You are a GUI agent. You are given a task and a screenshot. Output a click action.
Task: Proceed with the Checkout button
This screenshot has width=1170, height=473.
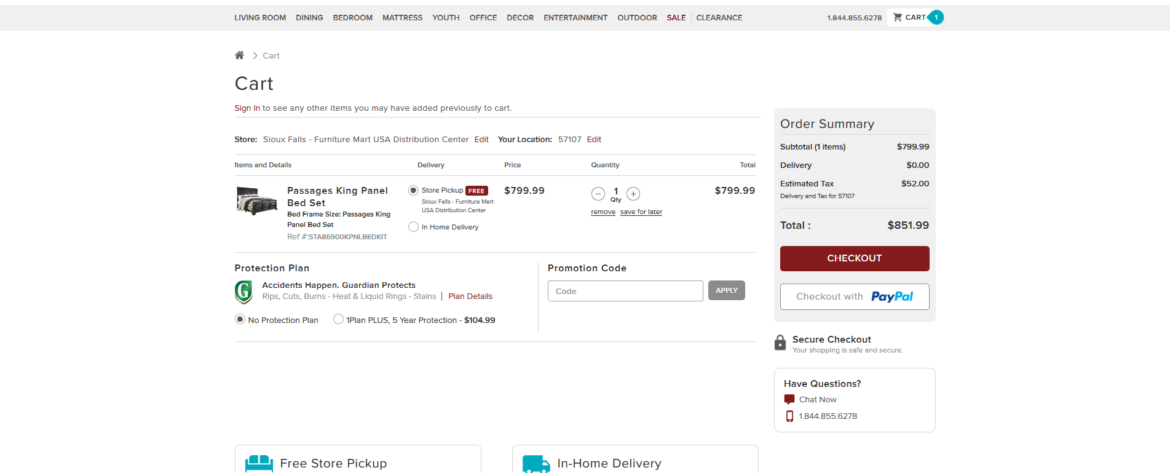coord(854,258)
